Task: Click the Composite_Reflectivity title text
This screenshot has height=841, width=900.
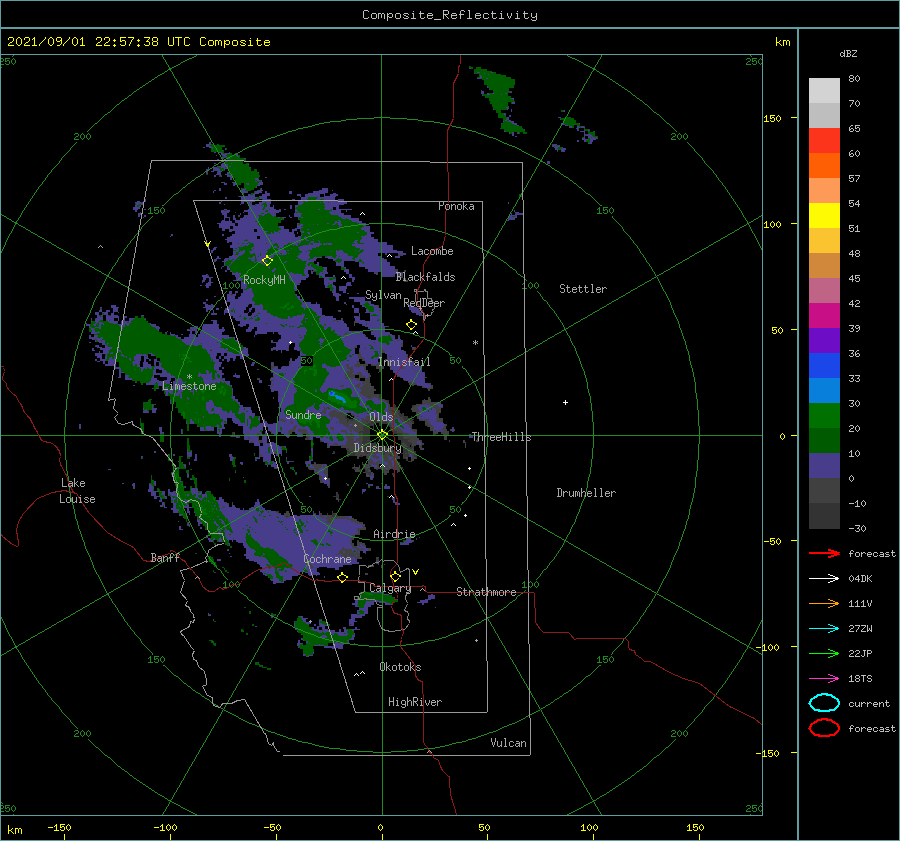Action: tap(450, 15)
